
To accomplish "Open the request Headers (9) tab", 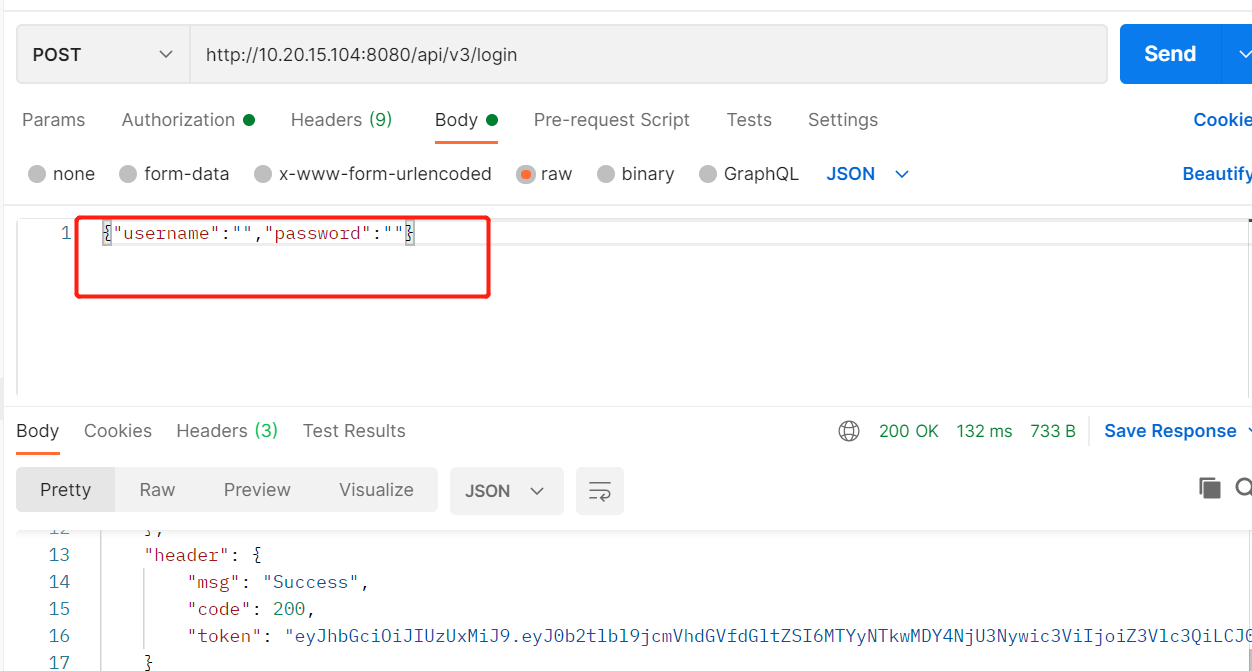I will pyautogui.click(x=341, y=120).
